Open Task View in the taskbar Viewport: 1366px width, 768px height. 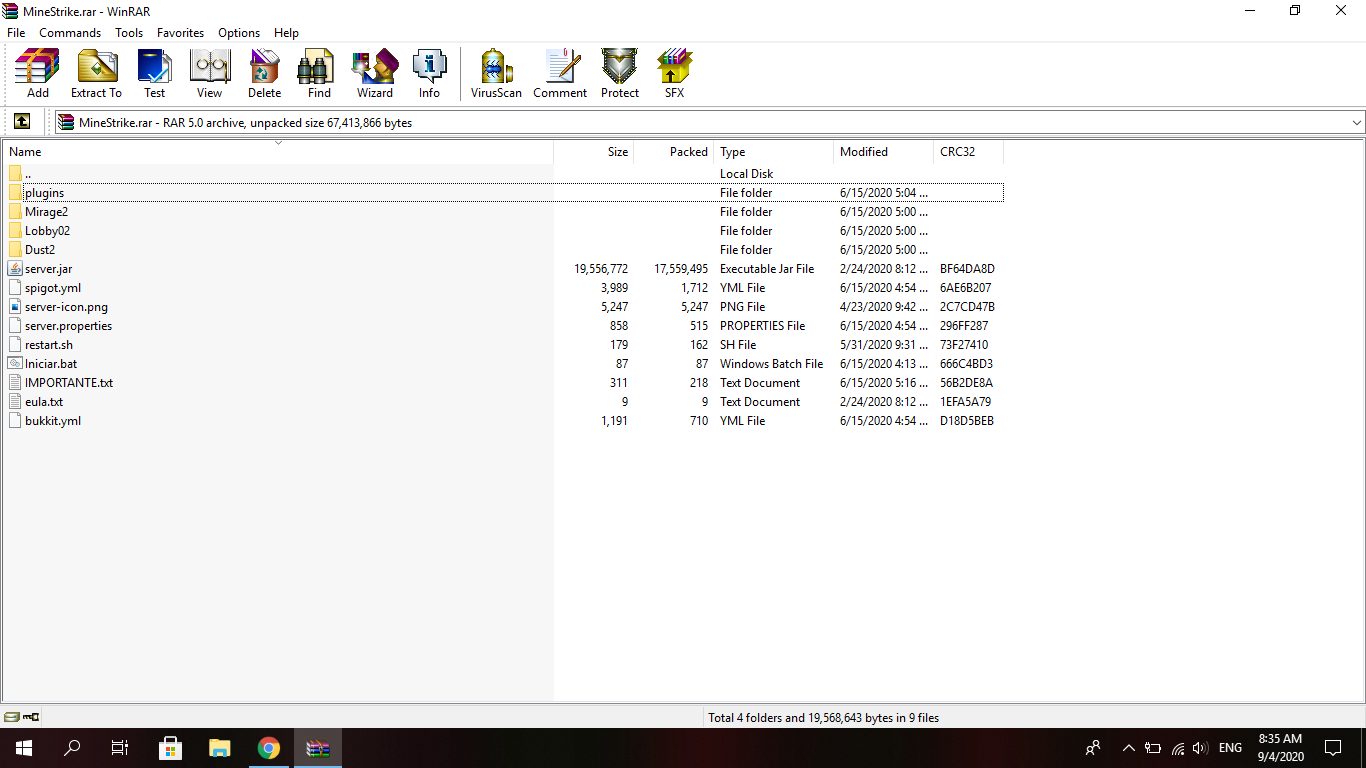(x=120, y=748)
